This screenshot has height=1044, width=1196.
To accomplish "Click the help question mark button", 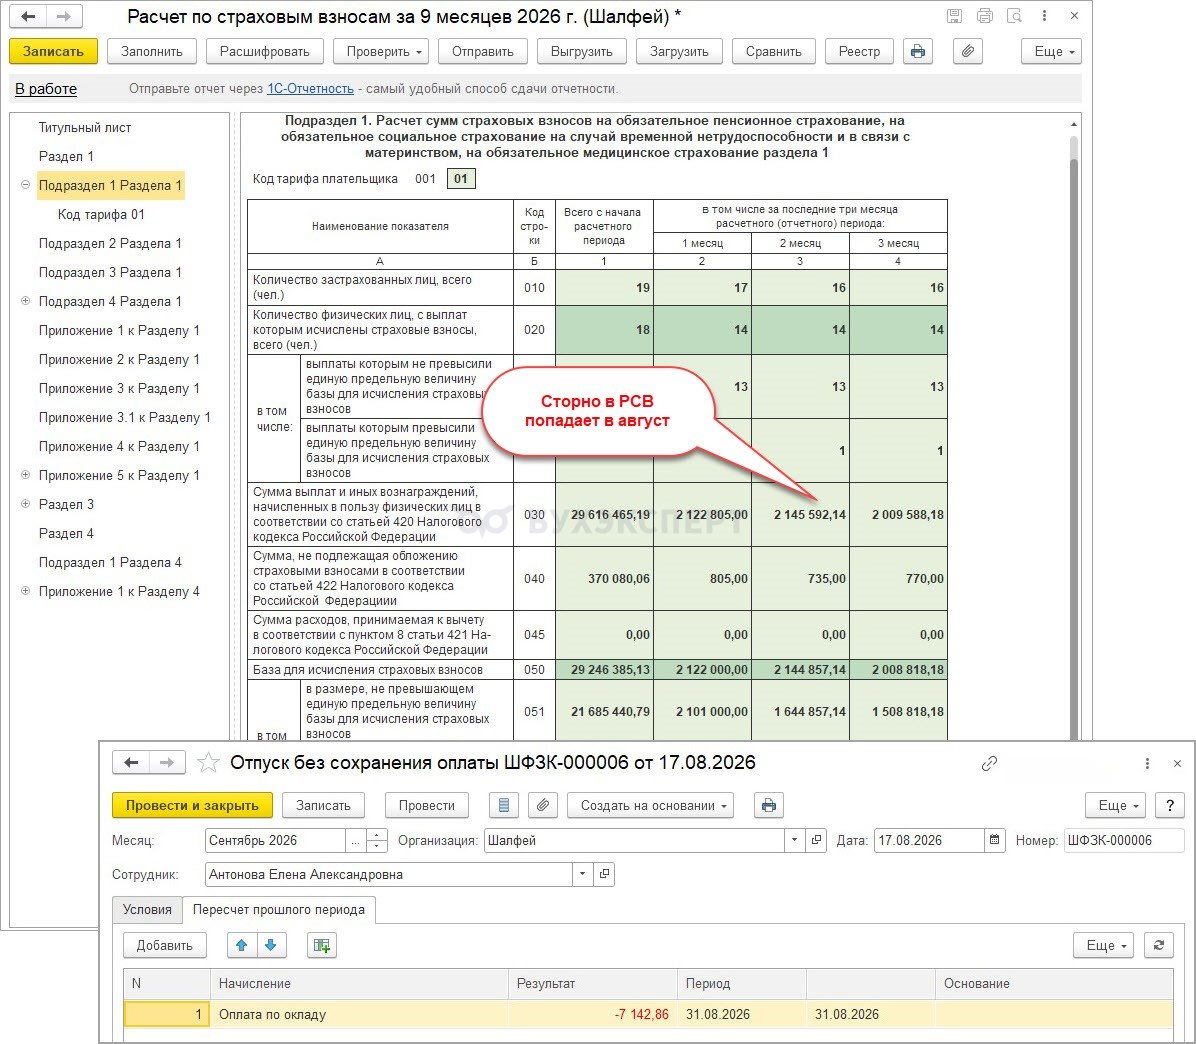I will pos(1169,805).
